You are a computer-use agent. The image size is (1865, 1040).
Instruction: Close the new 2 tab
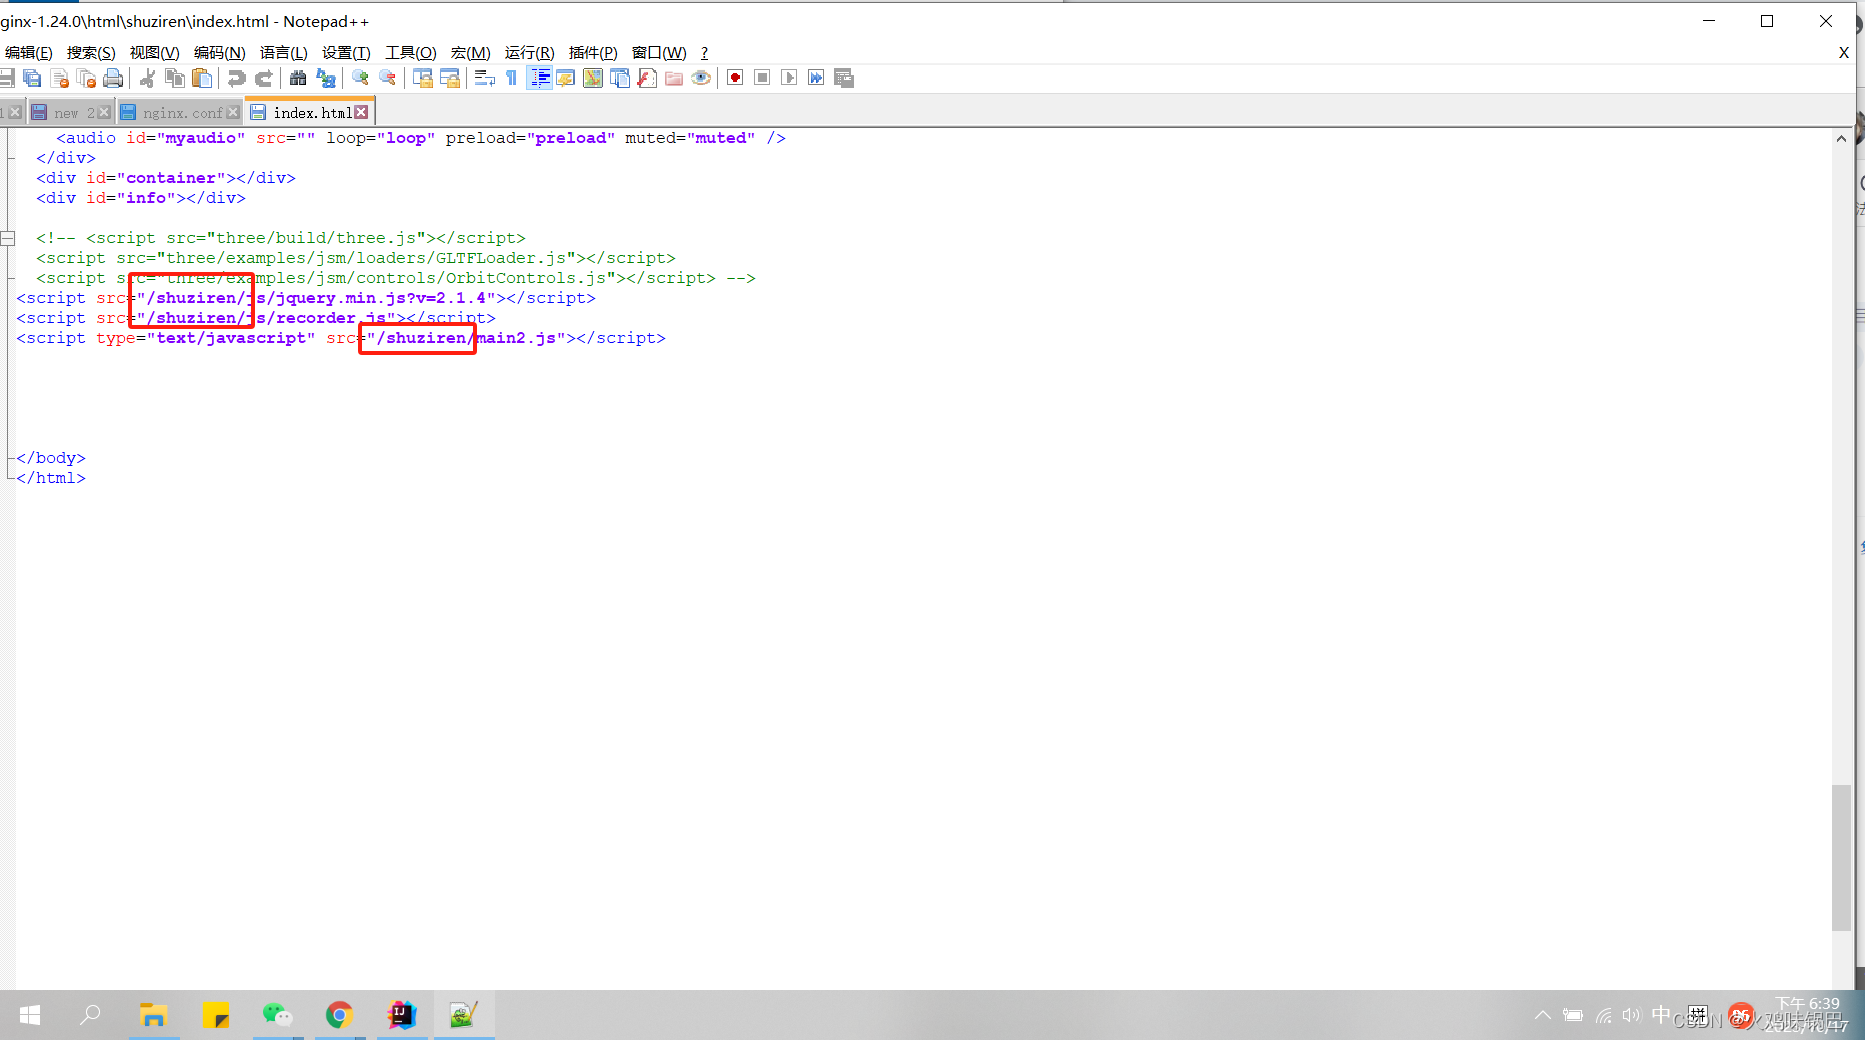104,113
